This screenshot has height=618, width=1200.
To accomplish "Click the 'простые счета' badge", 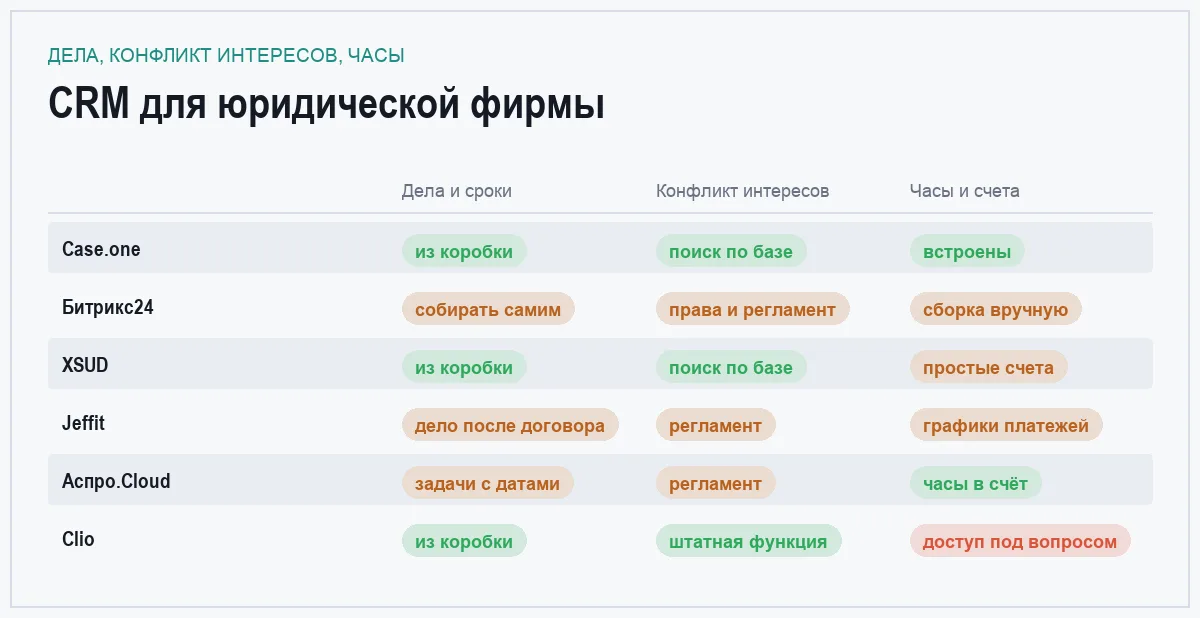I will tap(989, 367).
